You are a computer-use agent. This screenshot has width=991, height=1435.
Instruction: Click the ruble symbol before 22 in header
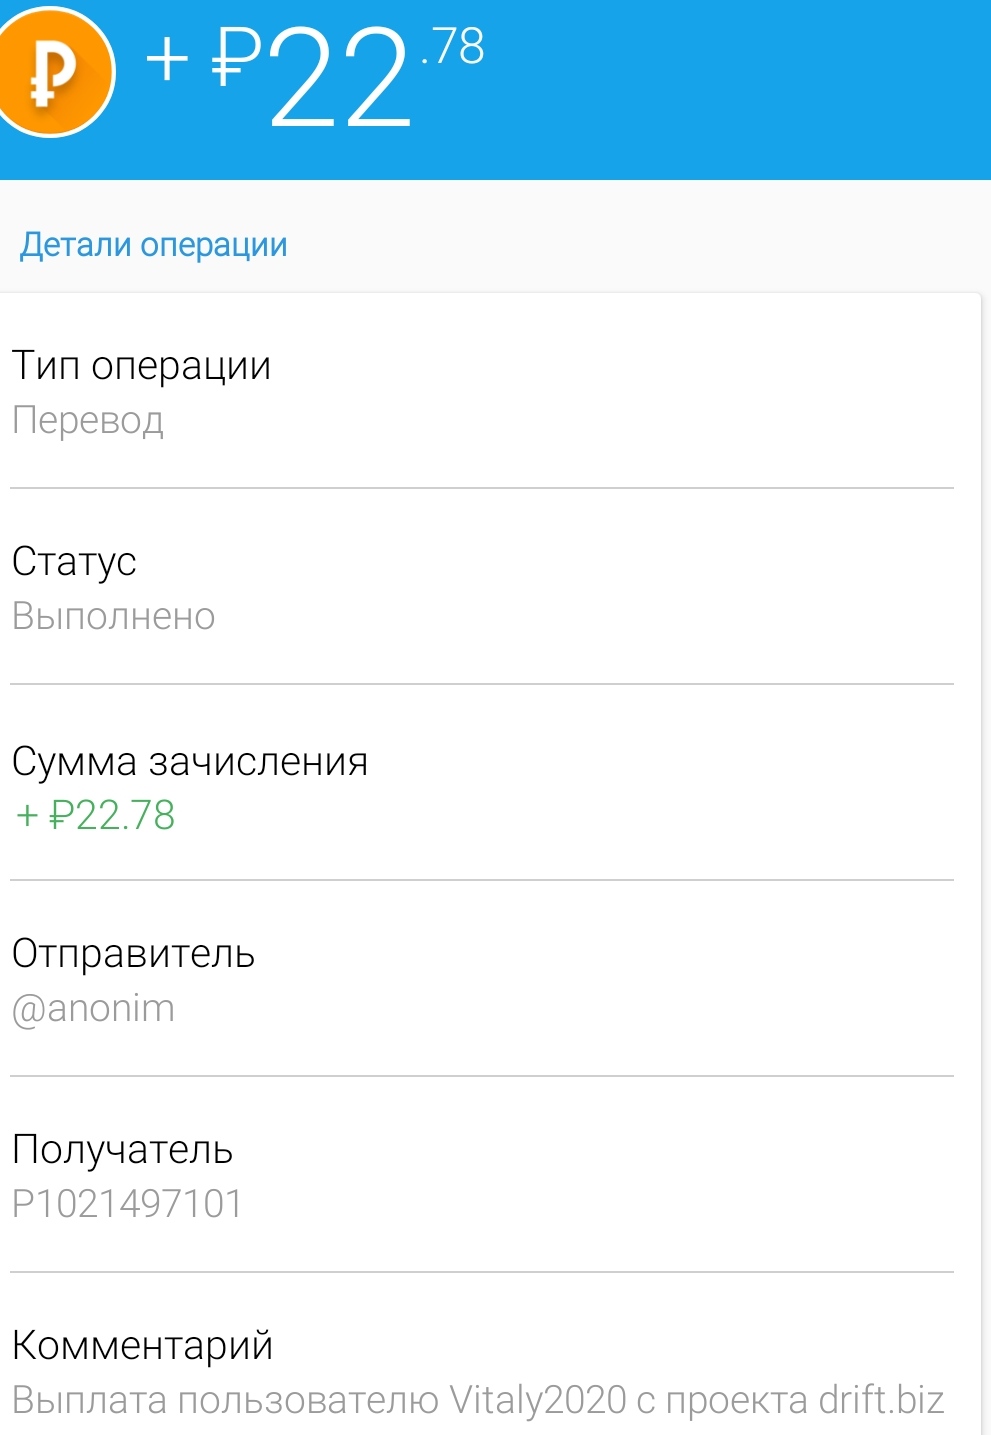[x=237, y=58]
